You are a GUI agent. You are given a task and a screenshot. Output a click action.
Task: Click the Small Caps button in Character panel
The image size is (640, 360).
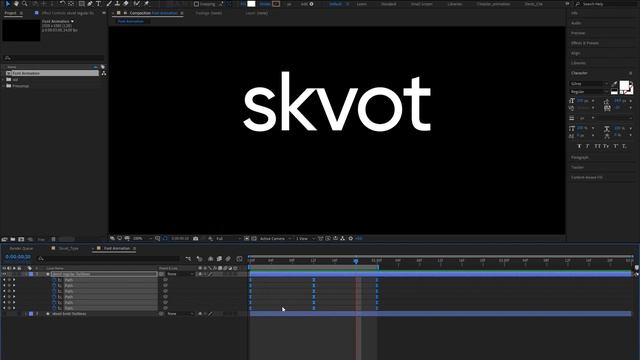[x=607, y=146]
